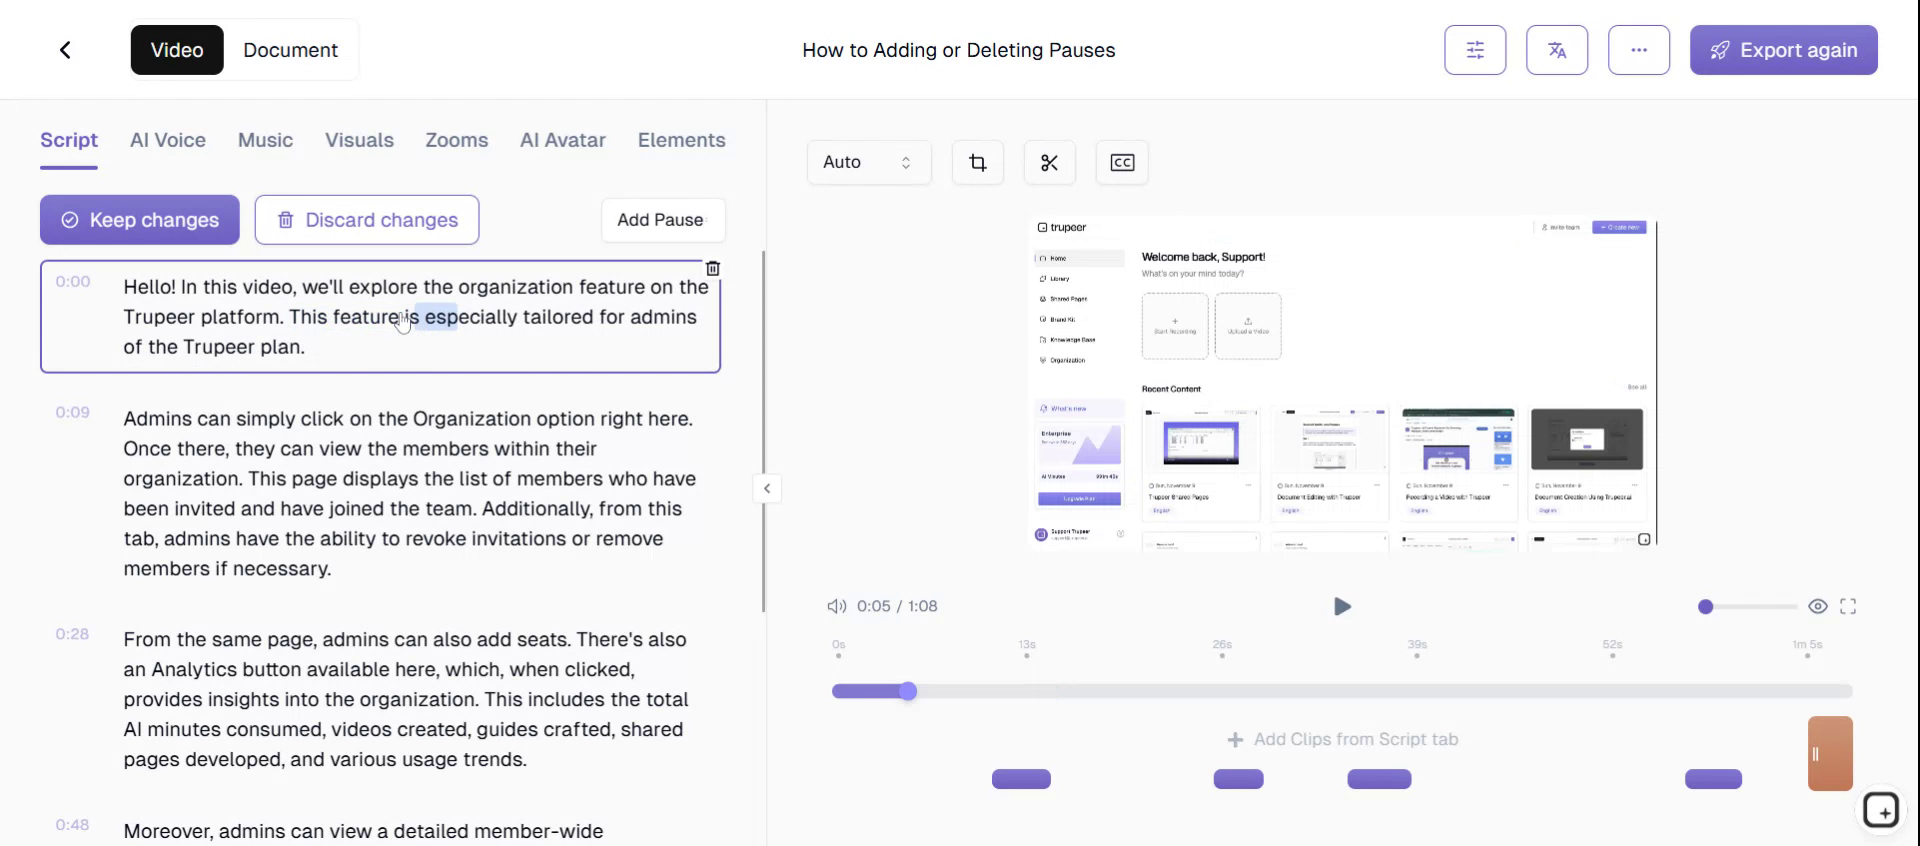
Task: Click the add element button at bottom right
Action: [x=1881, y=810]
